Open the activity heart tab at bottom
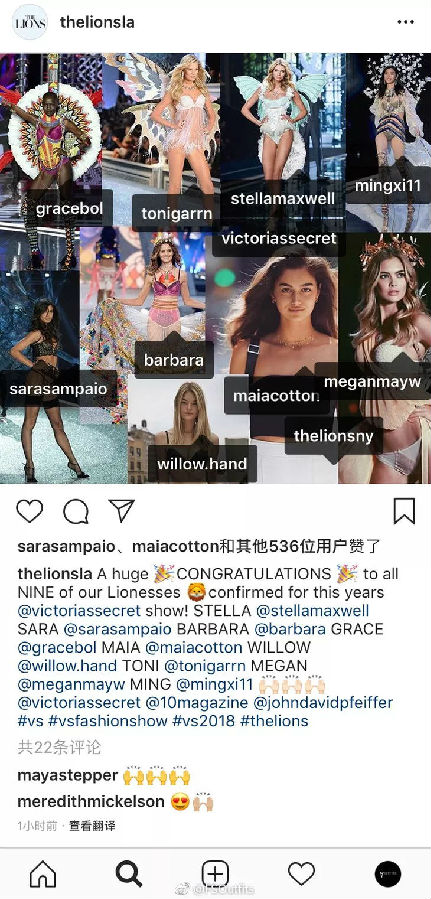The image size is (431, 899). click(x=301, y=874)
